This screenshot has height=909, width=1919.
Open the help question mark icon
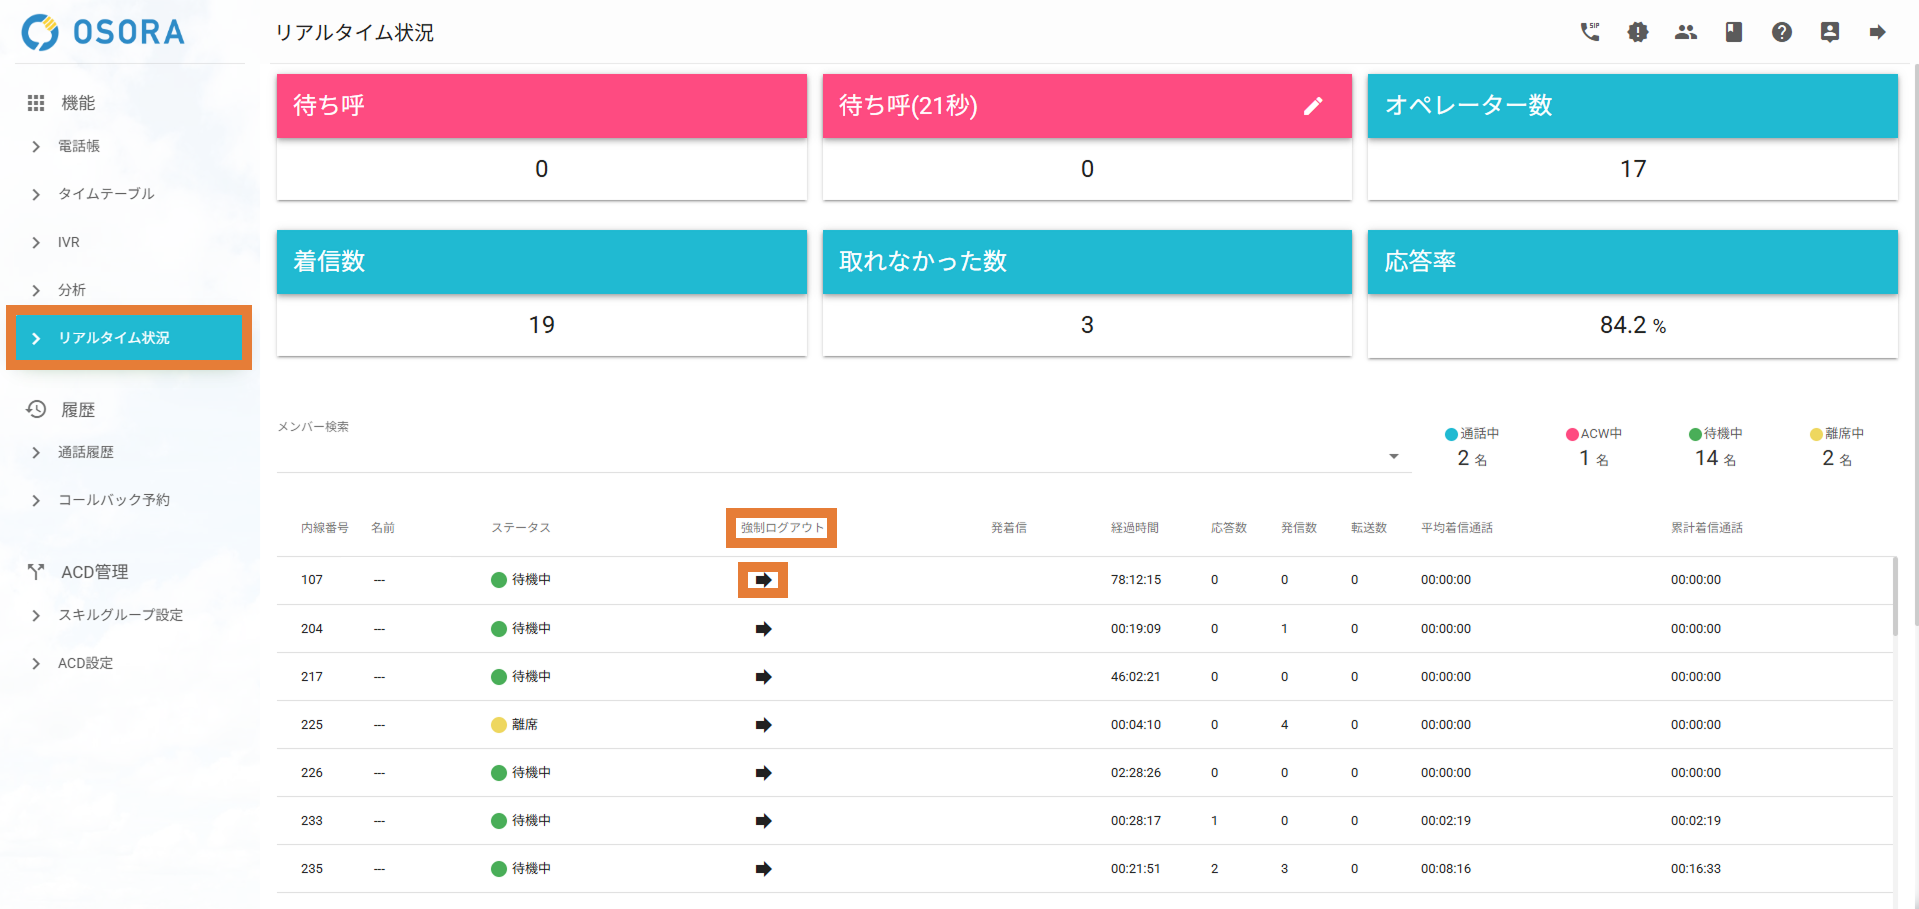coord(1781,32)
